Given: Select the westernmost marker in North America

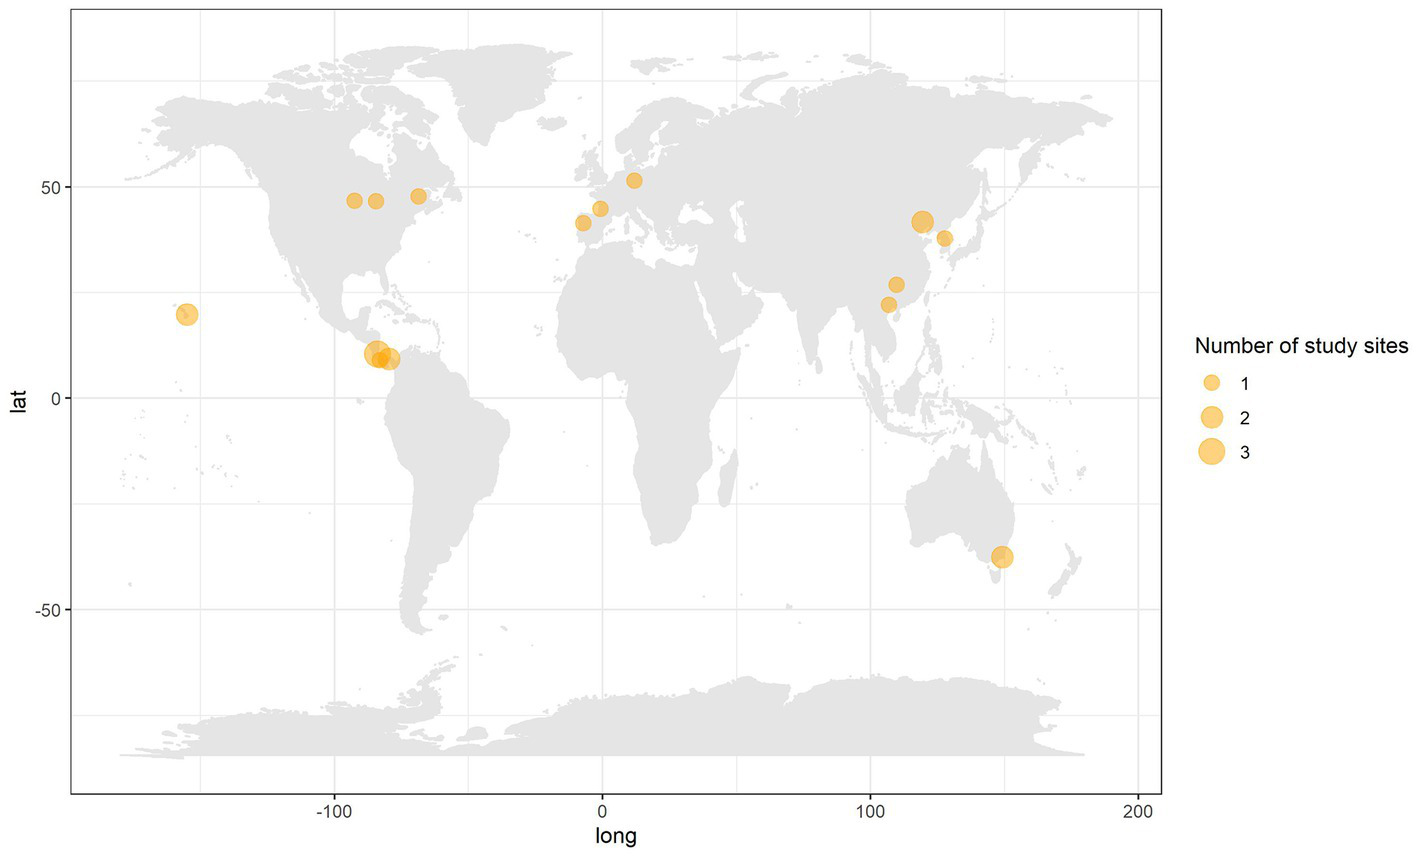Looking at the screenshot, I should pyautogui.click(x=354, y=201).
